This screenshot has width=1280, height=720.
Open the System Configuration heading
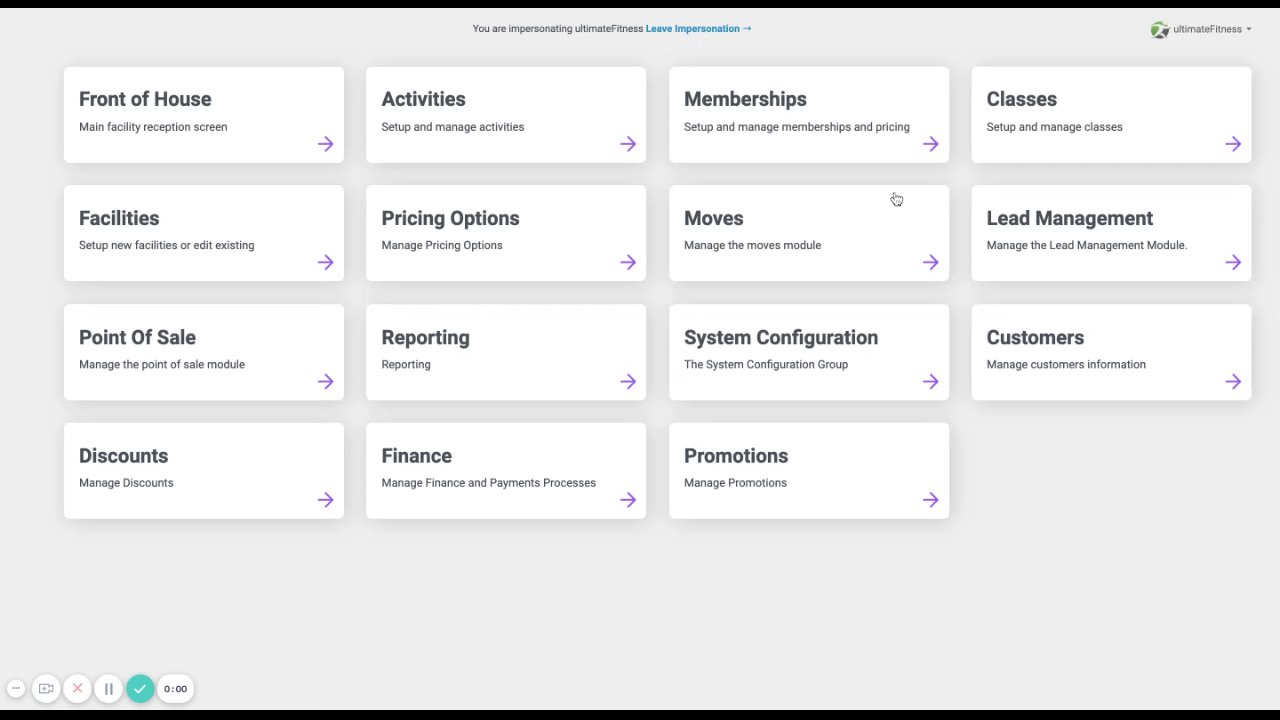coord(780,337)
